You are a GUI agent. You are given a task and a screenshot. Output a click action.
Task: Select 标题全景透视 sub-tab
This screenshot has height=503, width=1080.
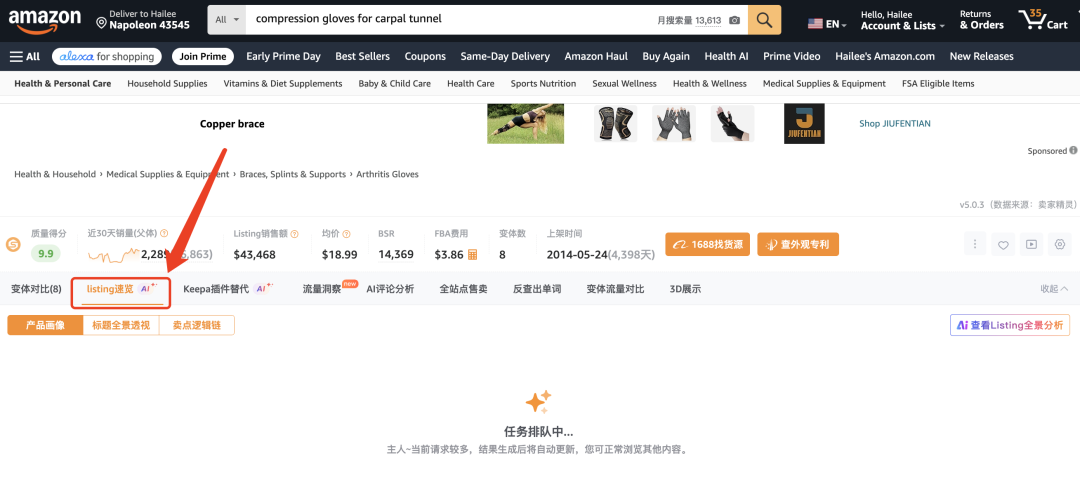pyautogui.click(x=121, y=325)
